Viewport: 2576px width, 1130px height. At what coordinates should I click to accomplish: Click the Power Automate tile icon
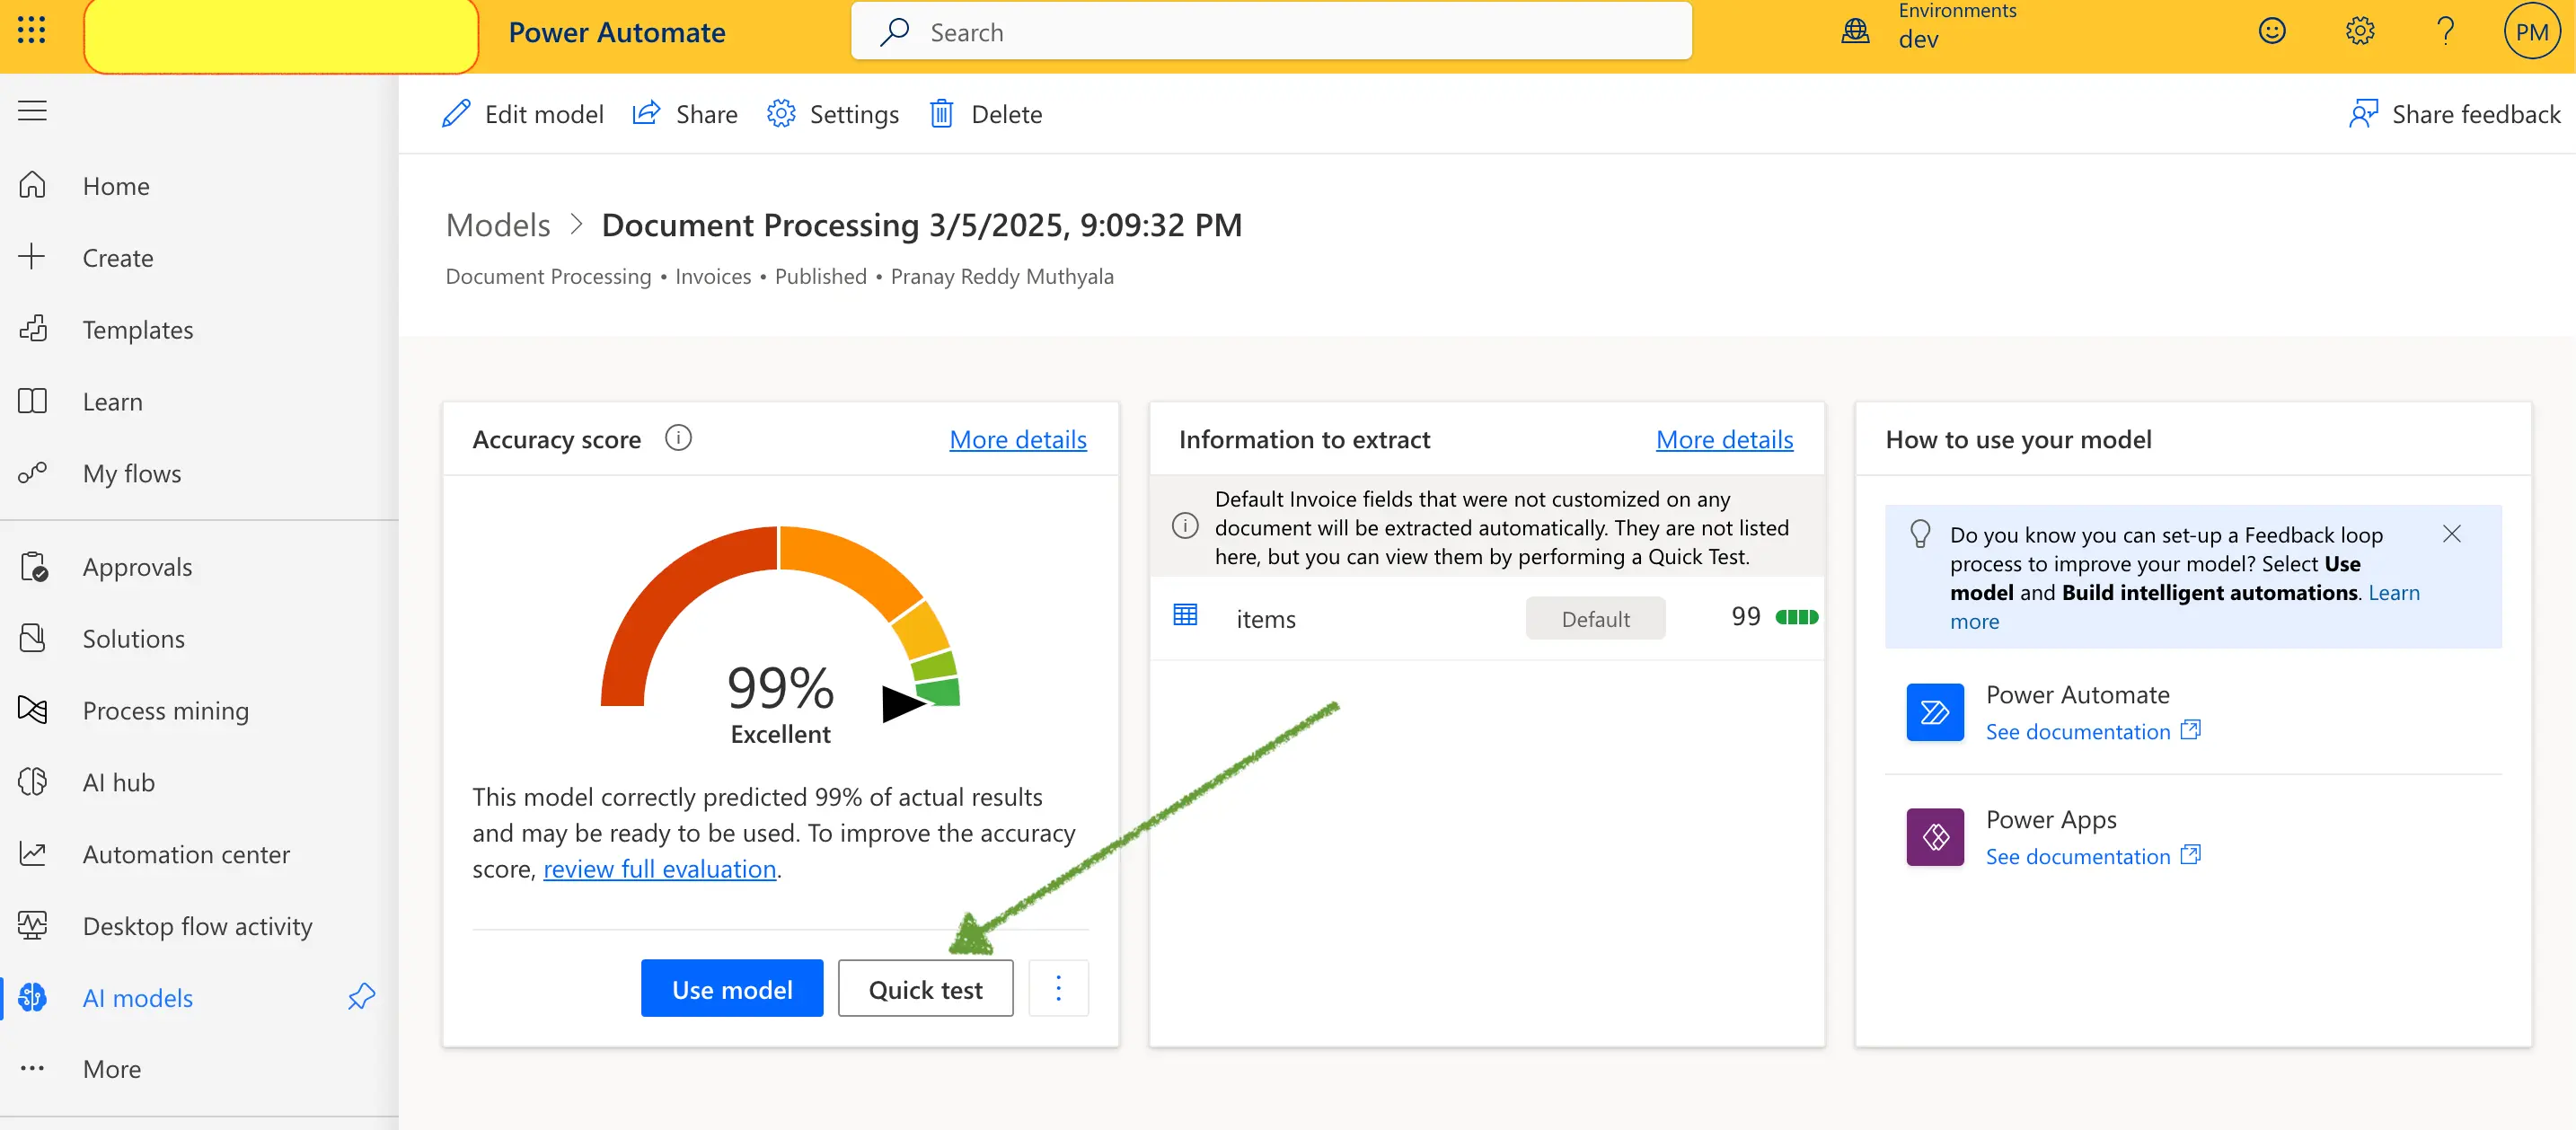1935,712
